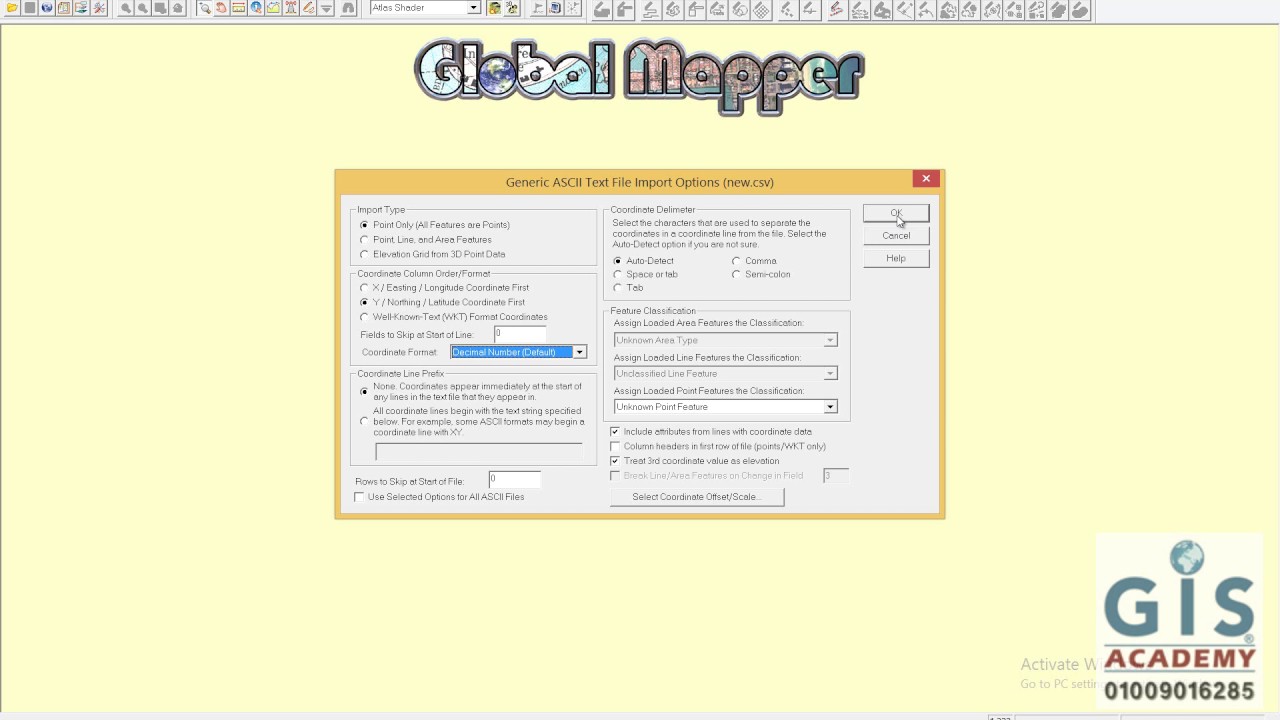This screenshot has height=720, width=1280.
Task: Click the globe online data icon
Action: [x=47, y=8]
